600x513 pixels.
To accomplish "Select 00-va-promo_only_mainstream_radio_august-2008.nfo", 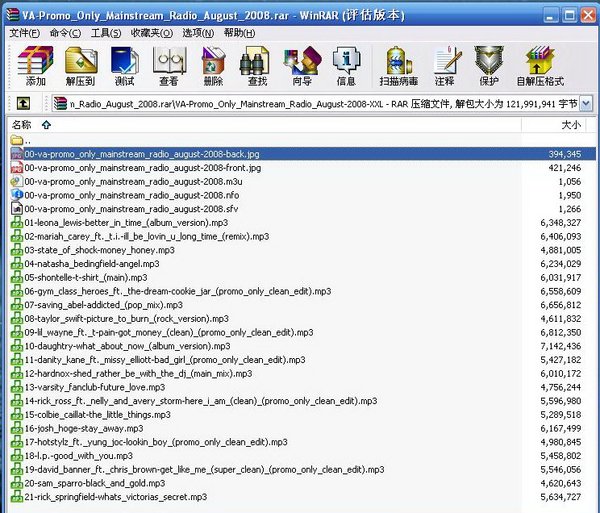I will pos(132,195).
